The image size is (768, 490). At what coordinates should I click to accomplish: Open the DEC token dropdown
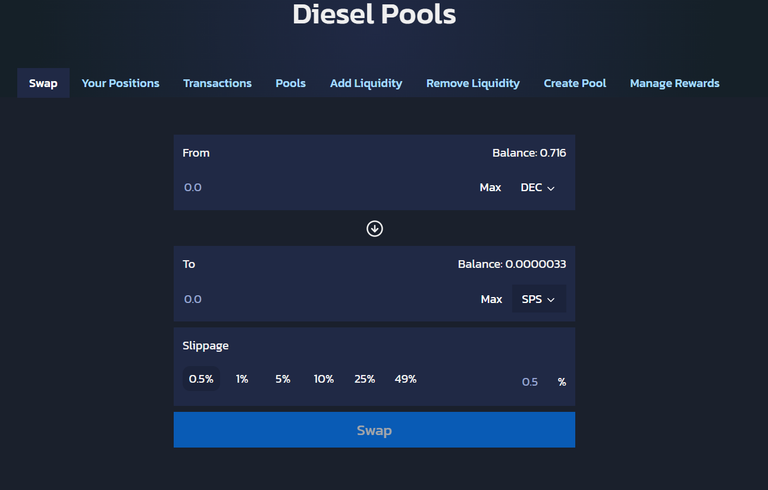(538, 188)
